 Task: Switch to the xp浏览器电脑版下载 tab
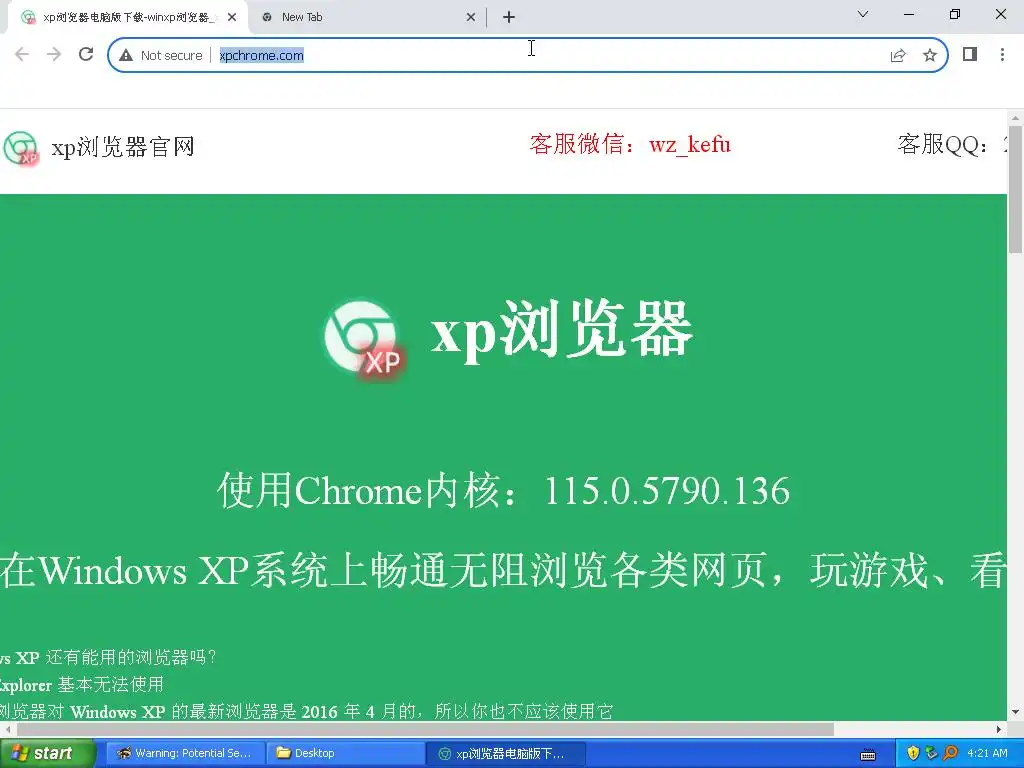127,18
